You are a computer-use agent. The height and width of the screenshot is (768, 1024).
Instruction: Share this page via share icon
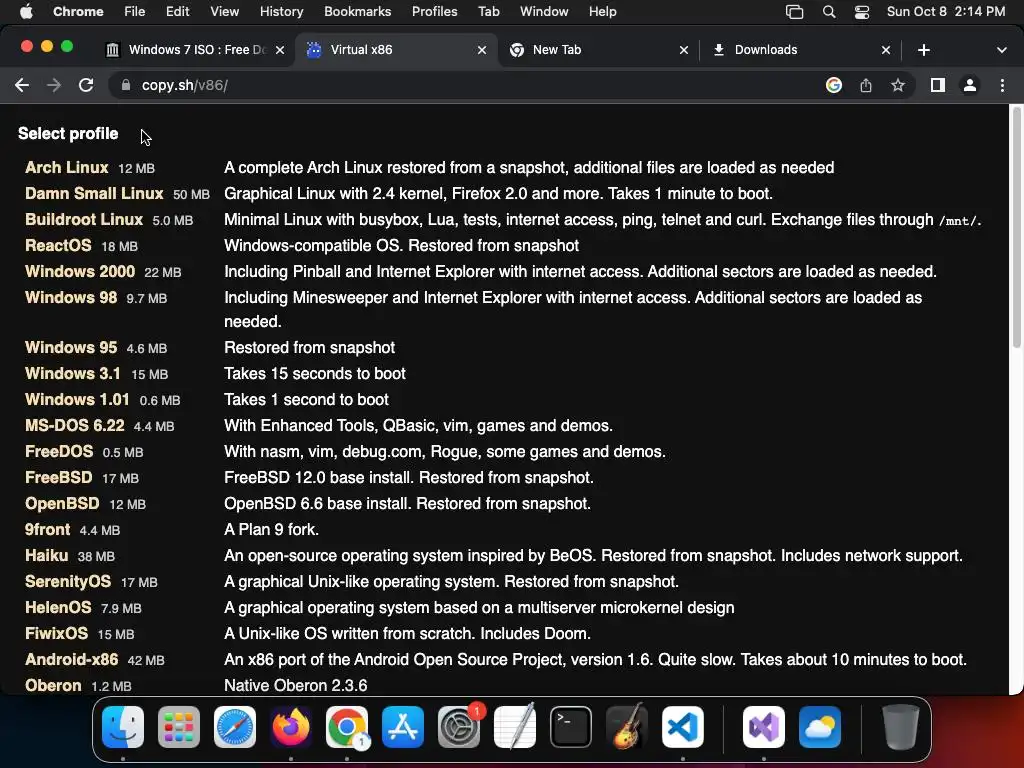(x=866, y=86)
